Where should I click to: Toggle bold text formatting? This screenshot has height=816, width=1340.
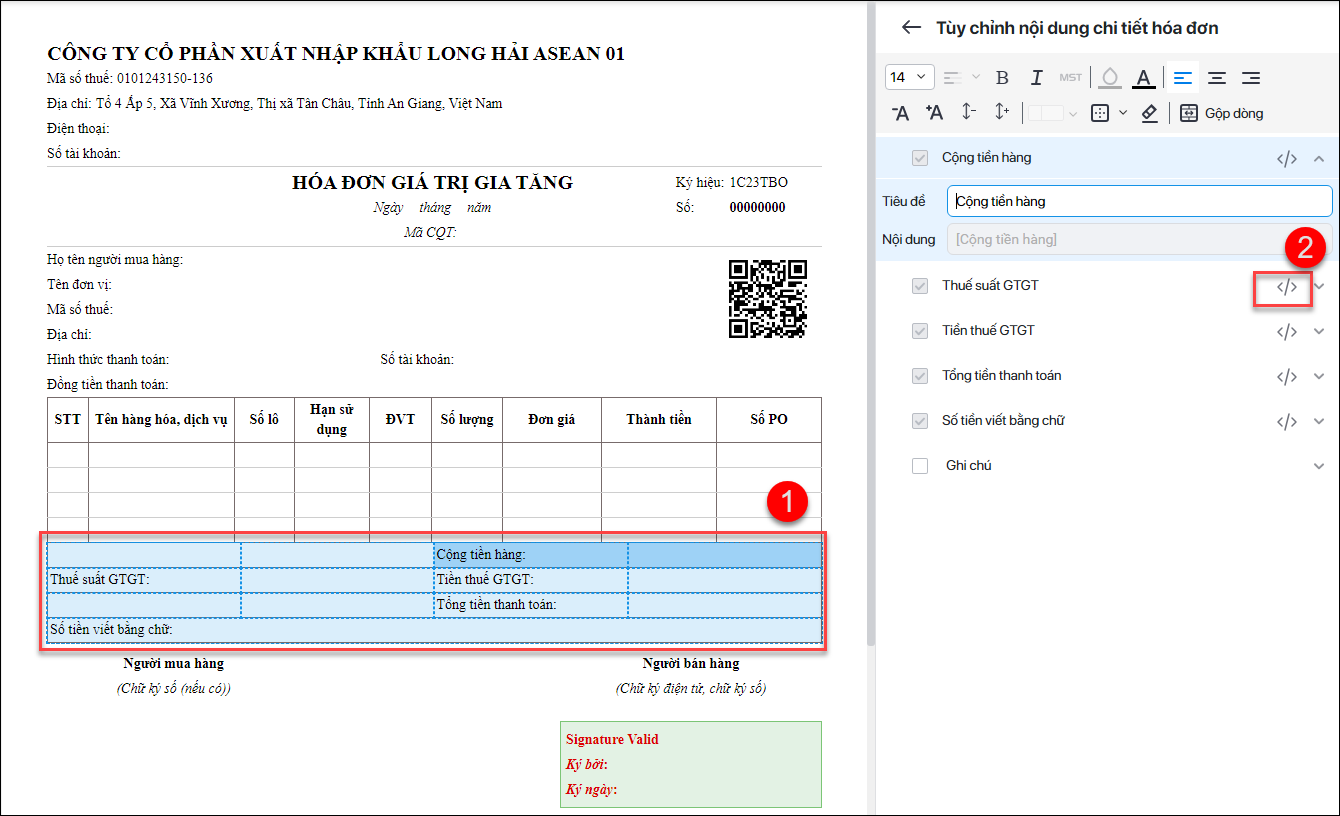tap(1003, 78)
